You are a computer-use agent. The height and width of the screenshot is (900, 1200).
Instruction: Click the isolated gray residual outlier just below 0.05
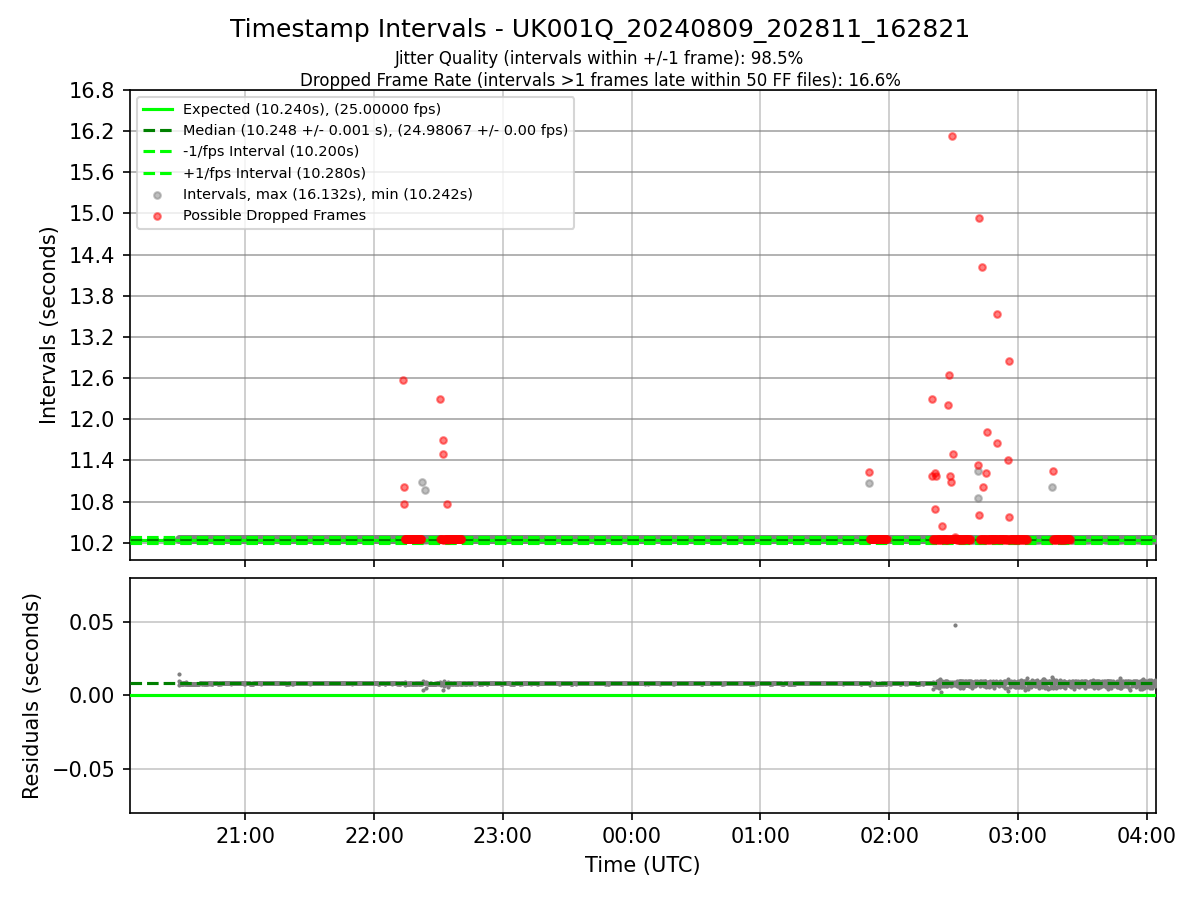955,625
